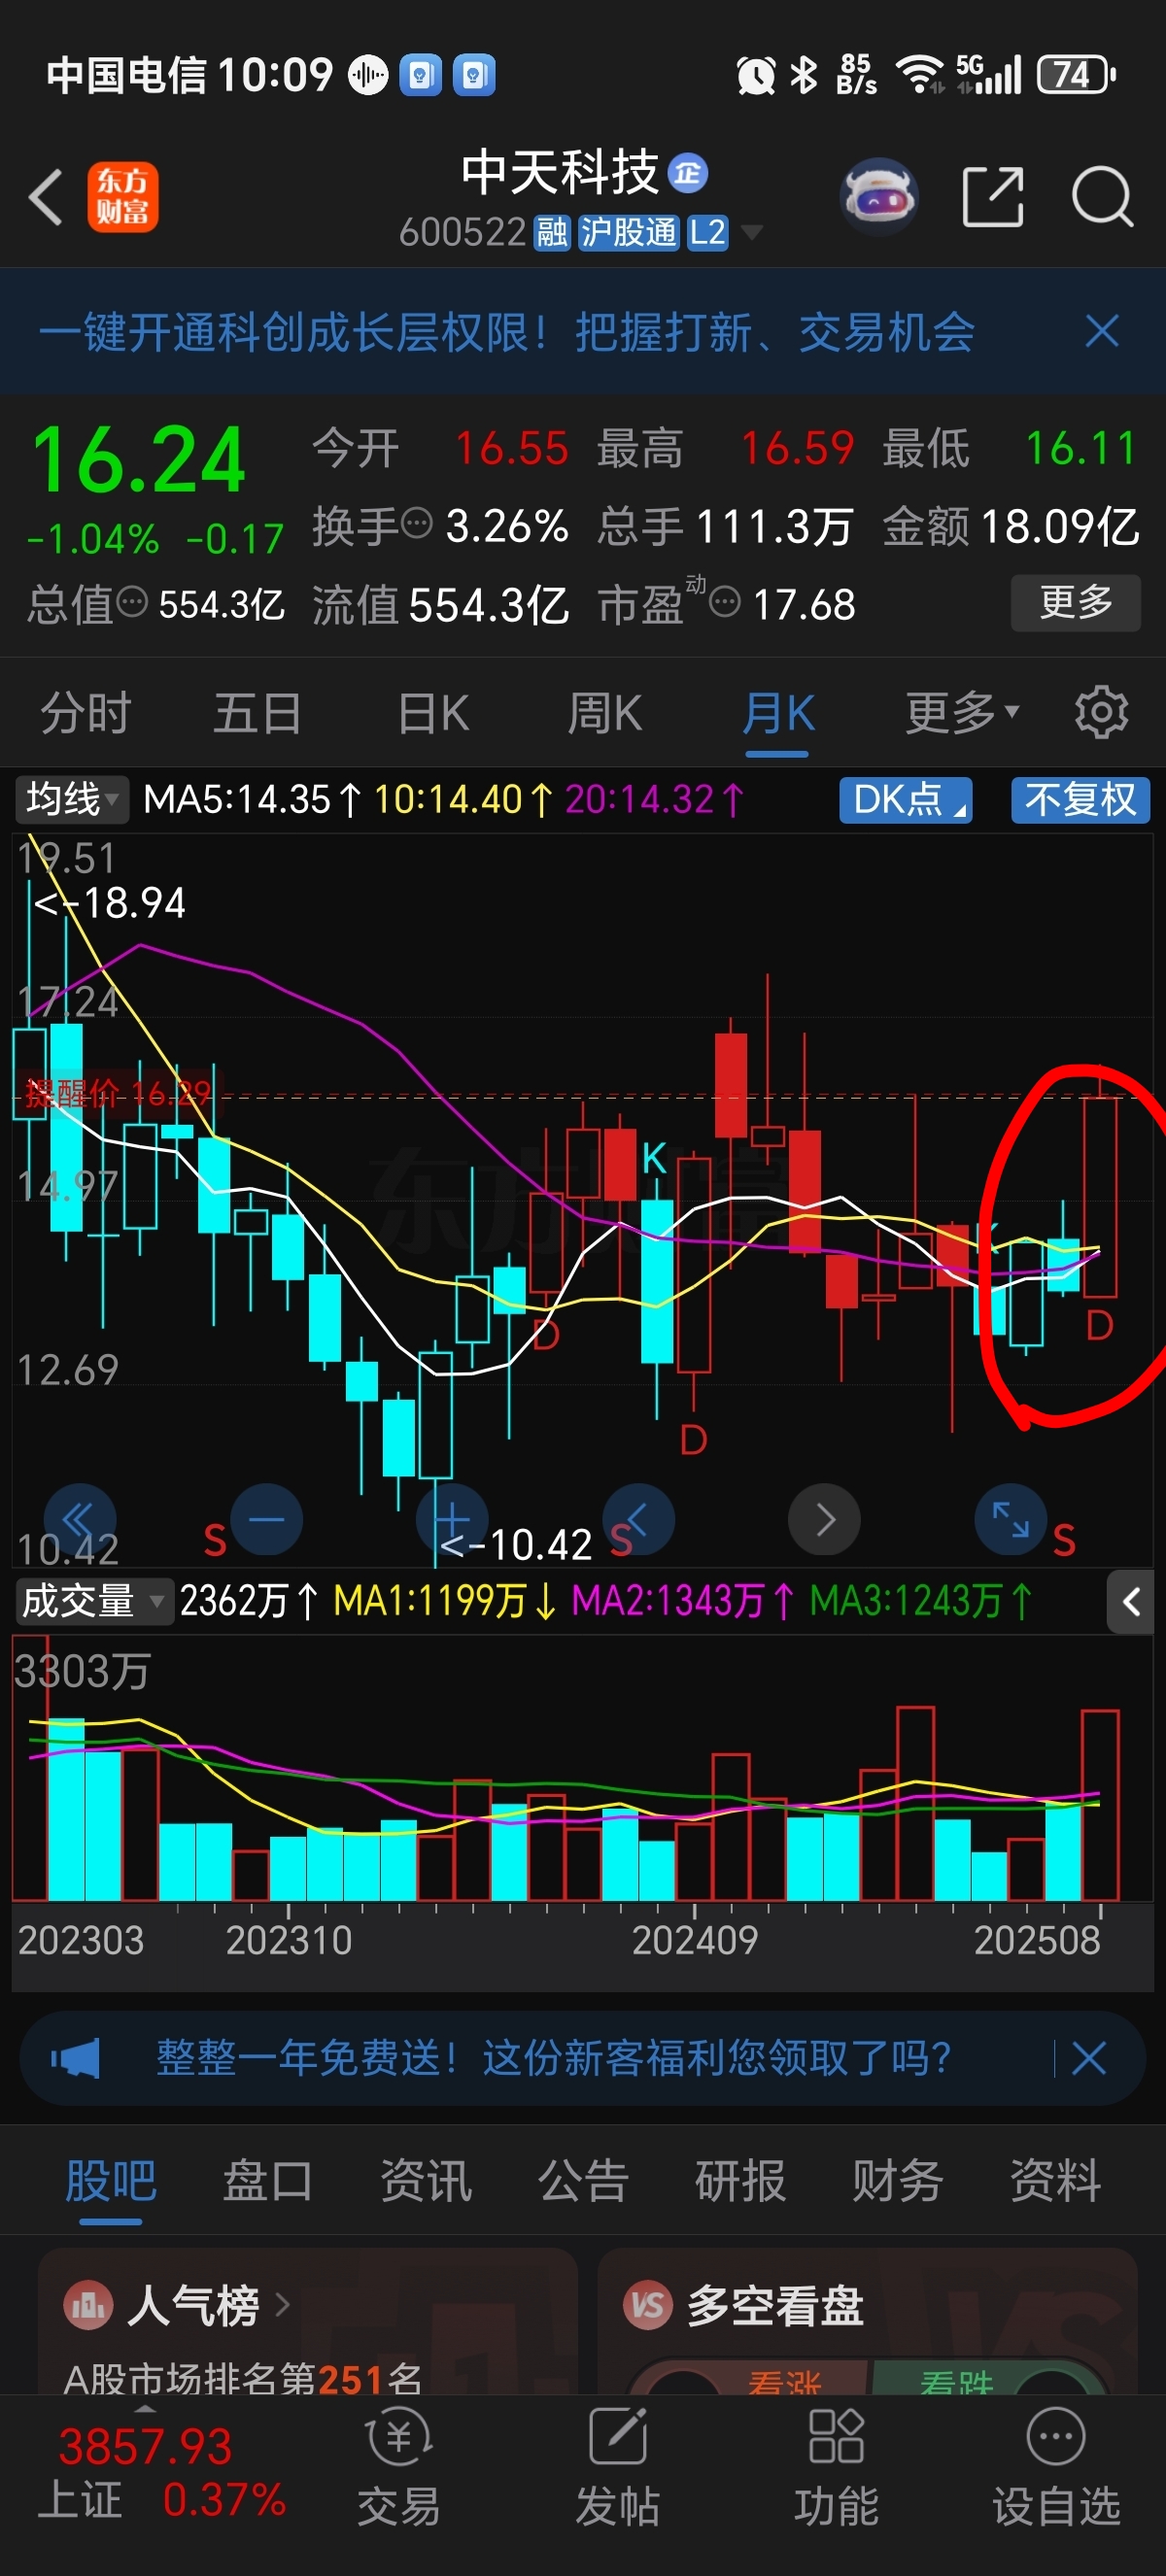Viewport: 1166px width, 2576px height.
Task: Tap the enterprise 企 badge icon
Action: coord(688,173)
